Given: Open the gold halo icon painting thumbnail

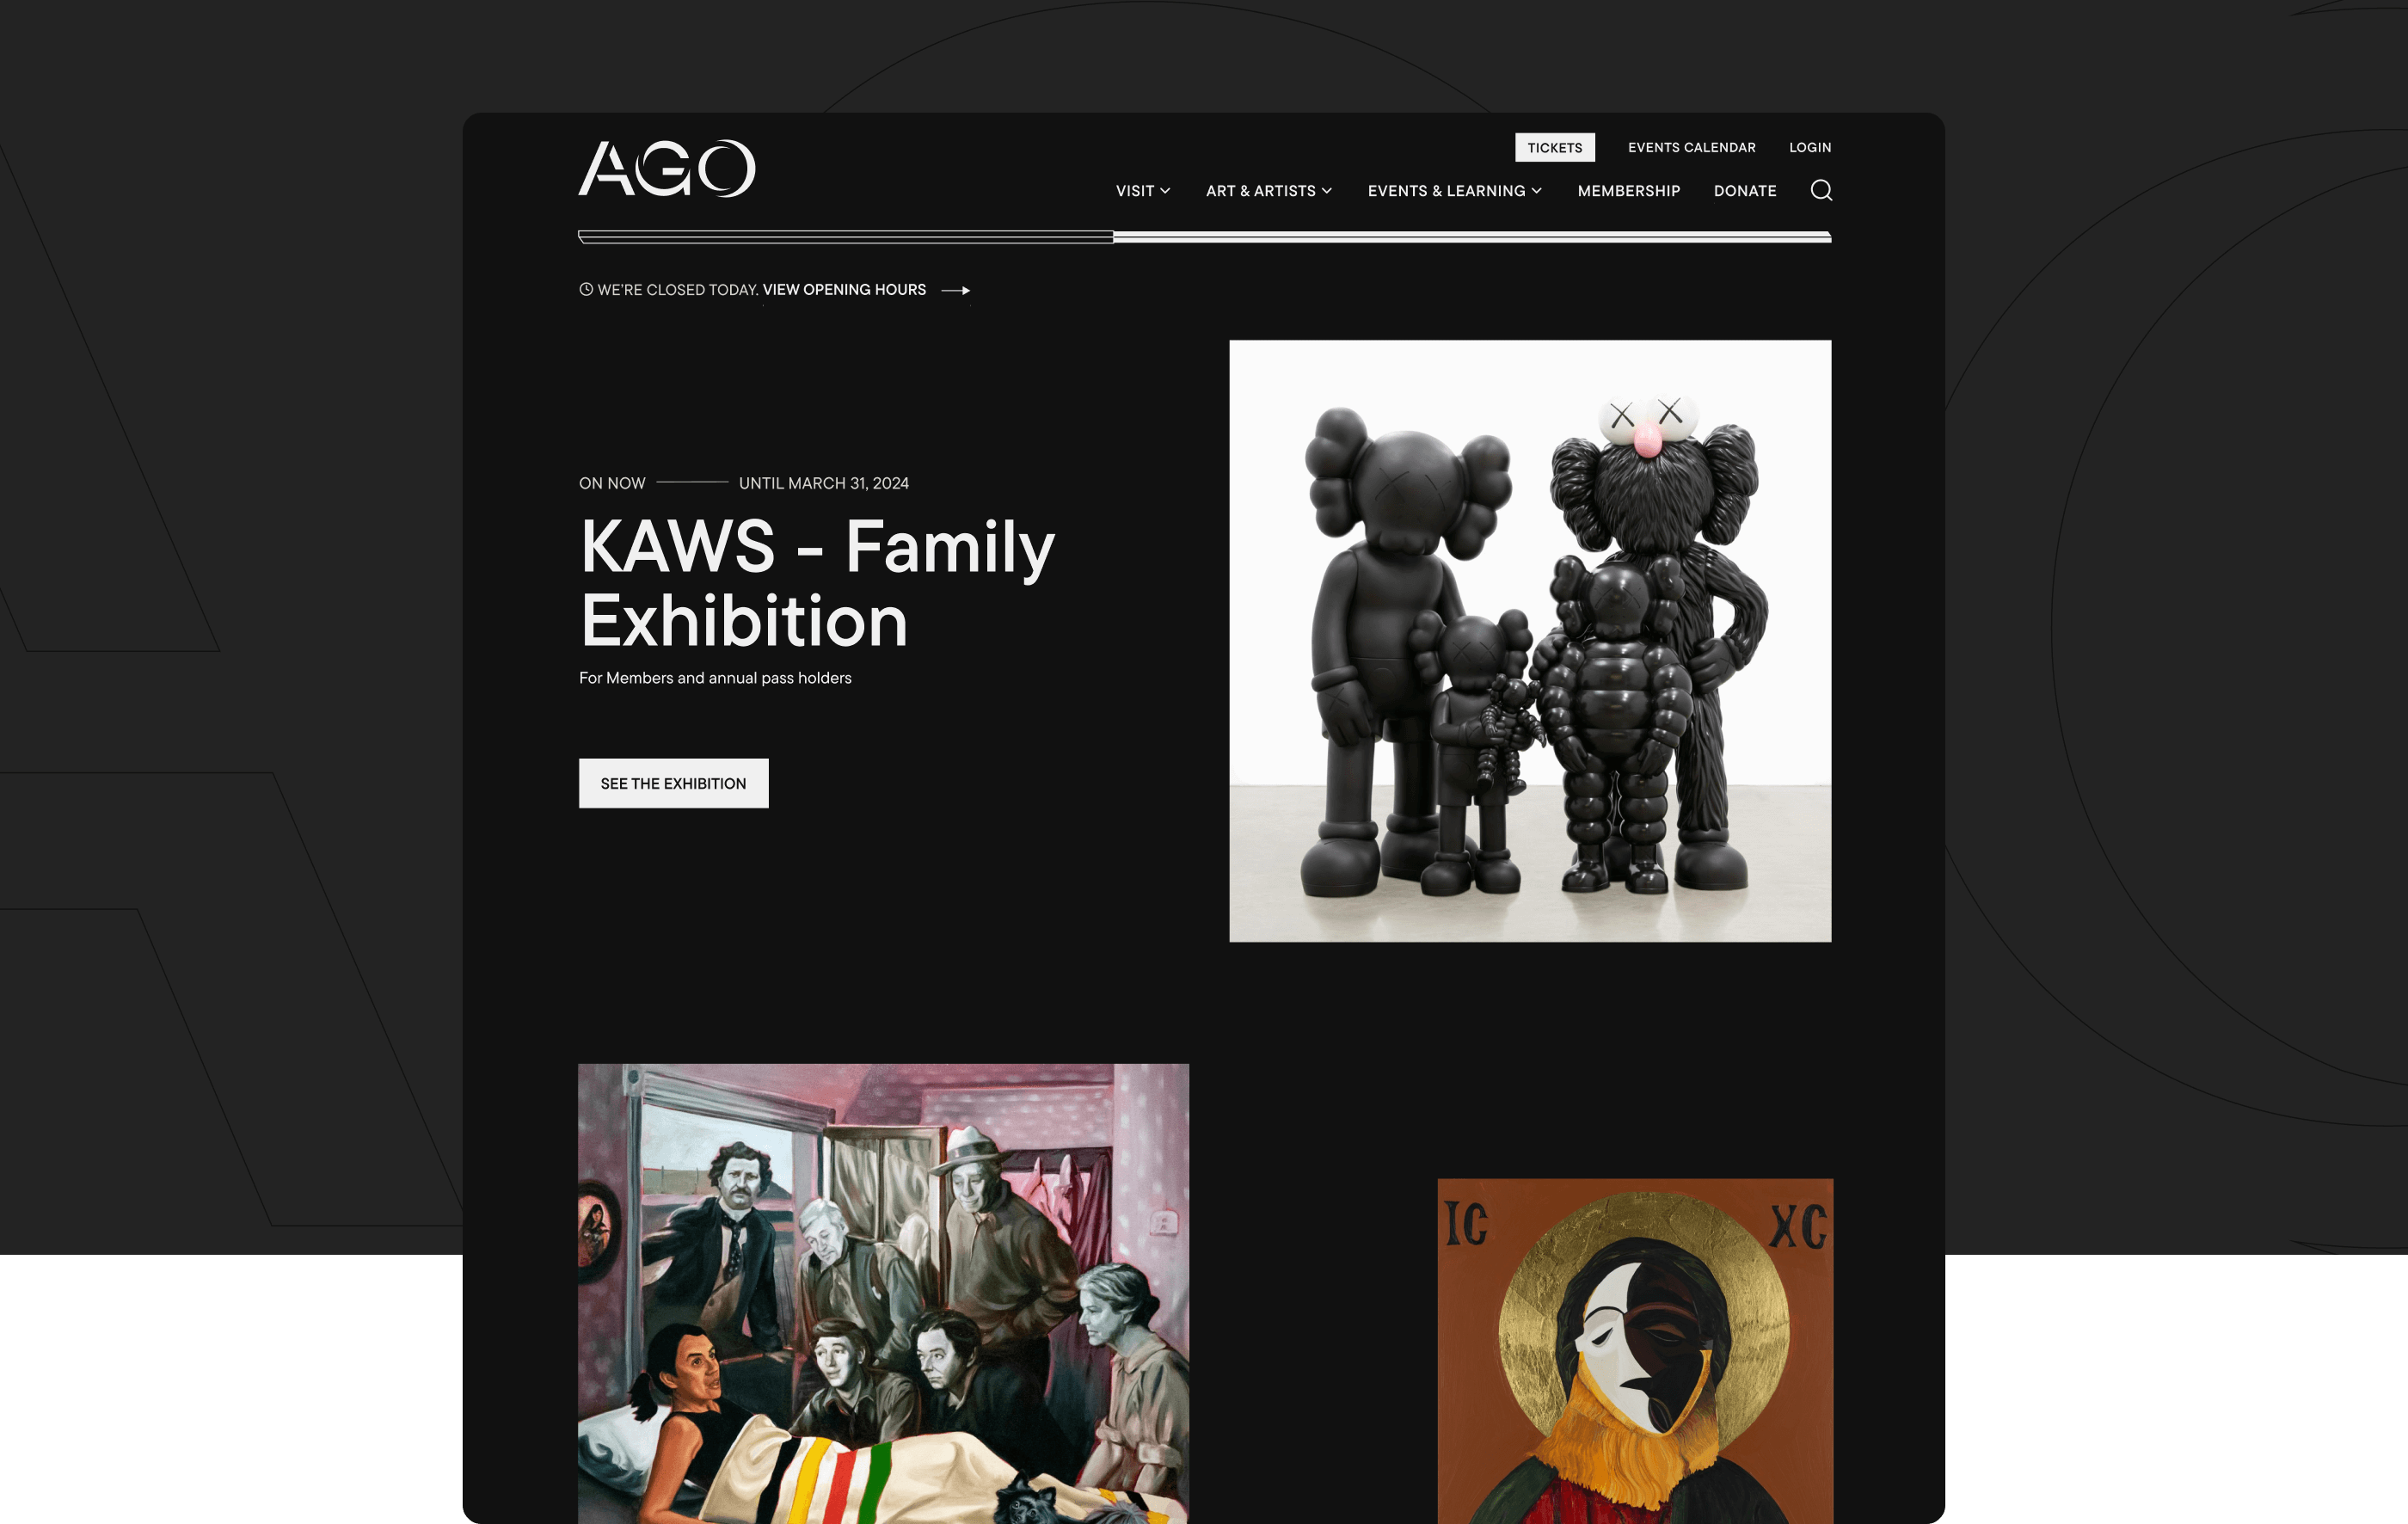Looking at the screenshot, I should 1635,1351.
